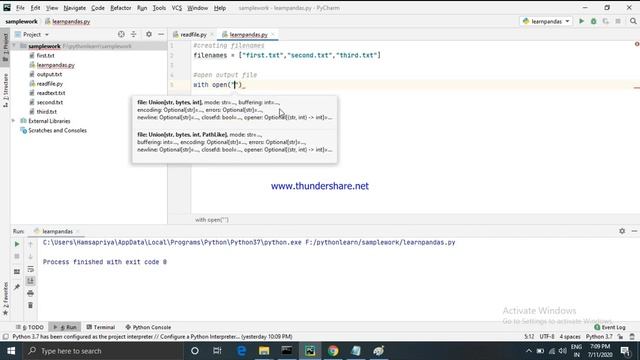Open Chrome from the Windows taskbar
This screenshot has height=360, width=640.
point(333,351)
